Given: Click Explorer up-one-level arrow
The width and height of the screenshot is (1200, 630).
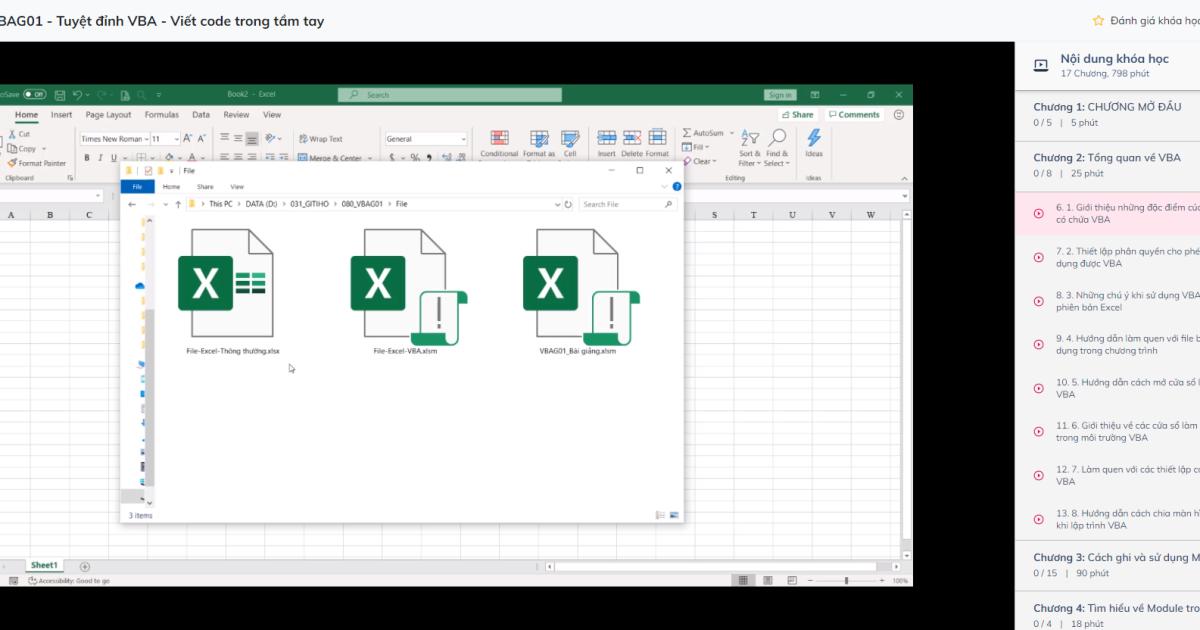Looking at the screenshot, I should (x=178, y=204).
